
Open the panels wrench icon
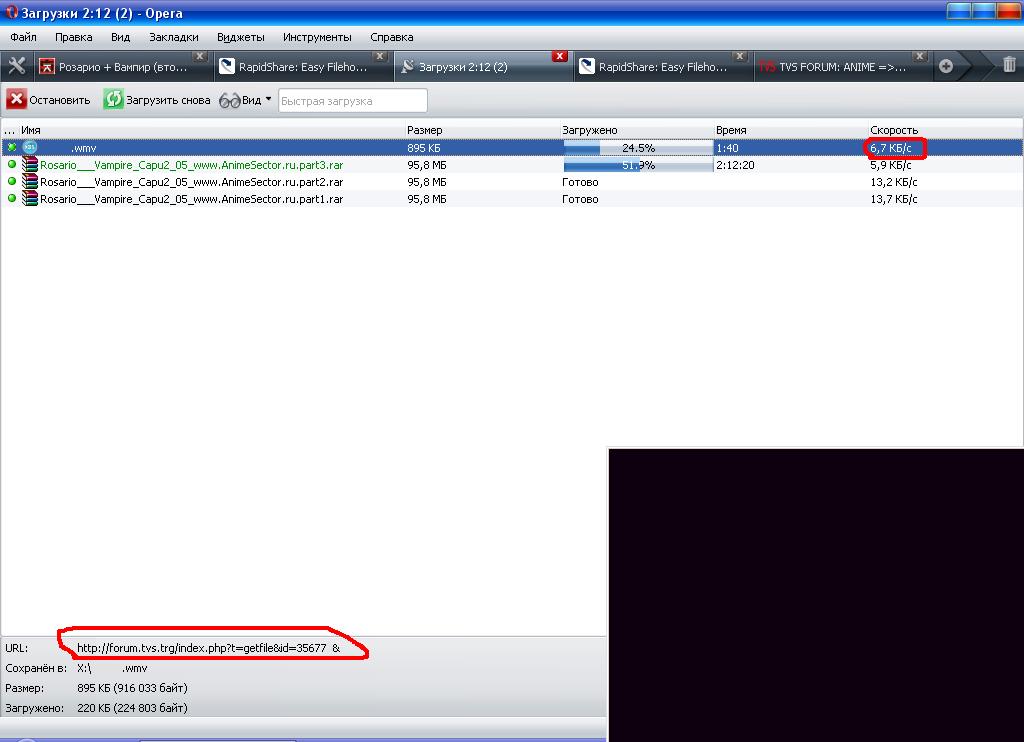click(16, 67)
